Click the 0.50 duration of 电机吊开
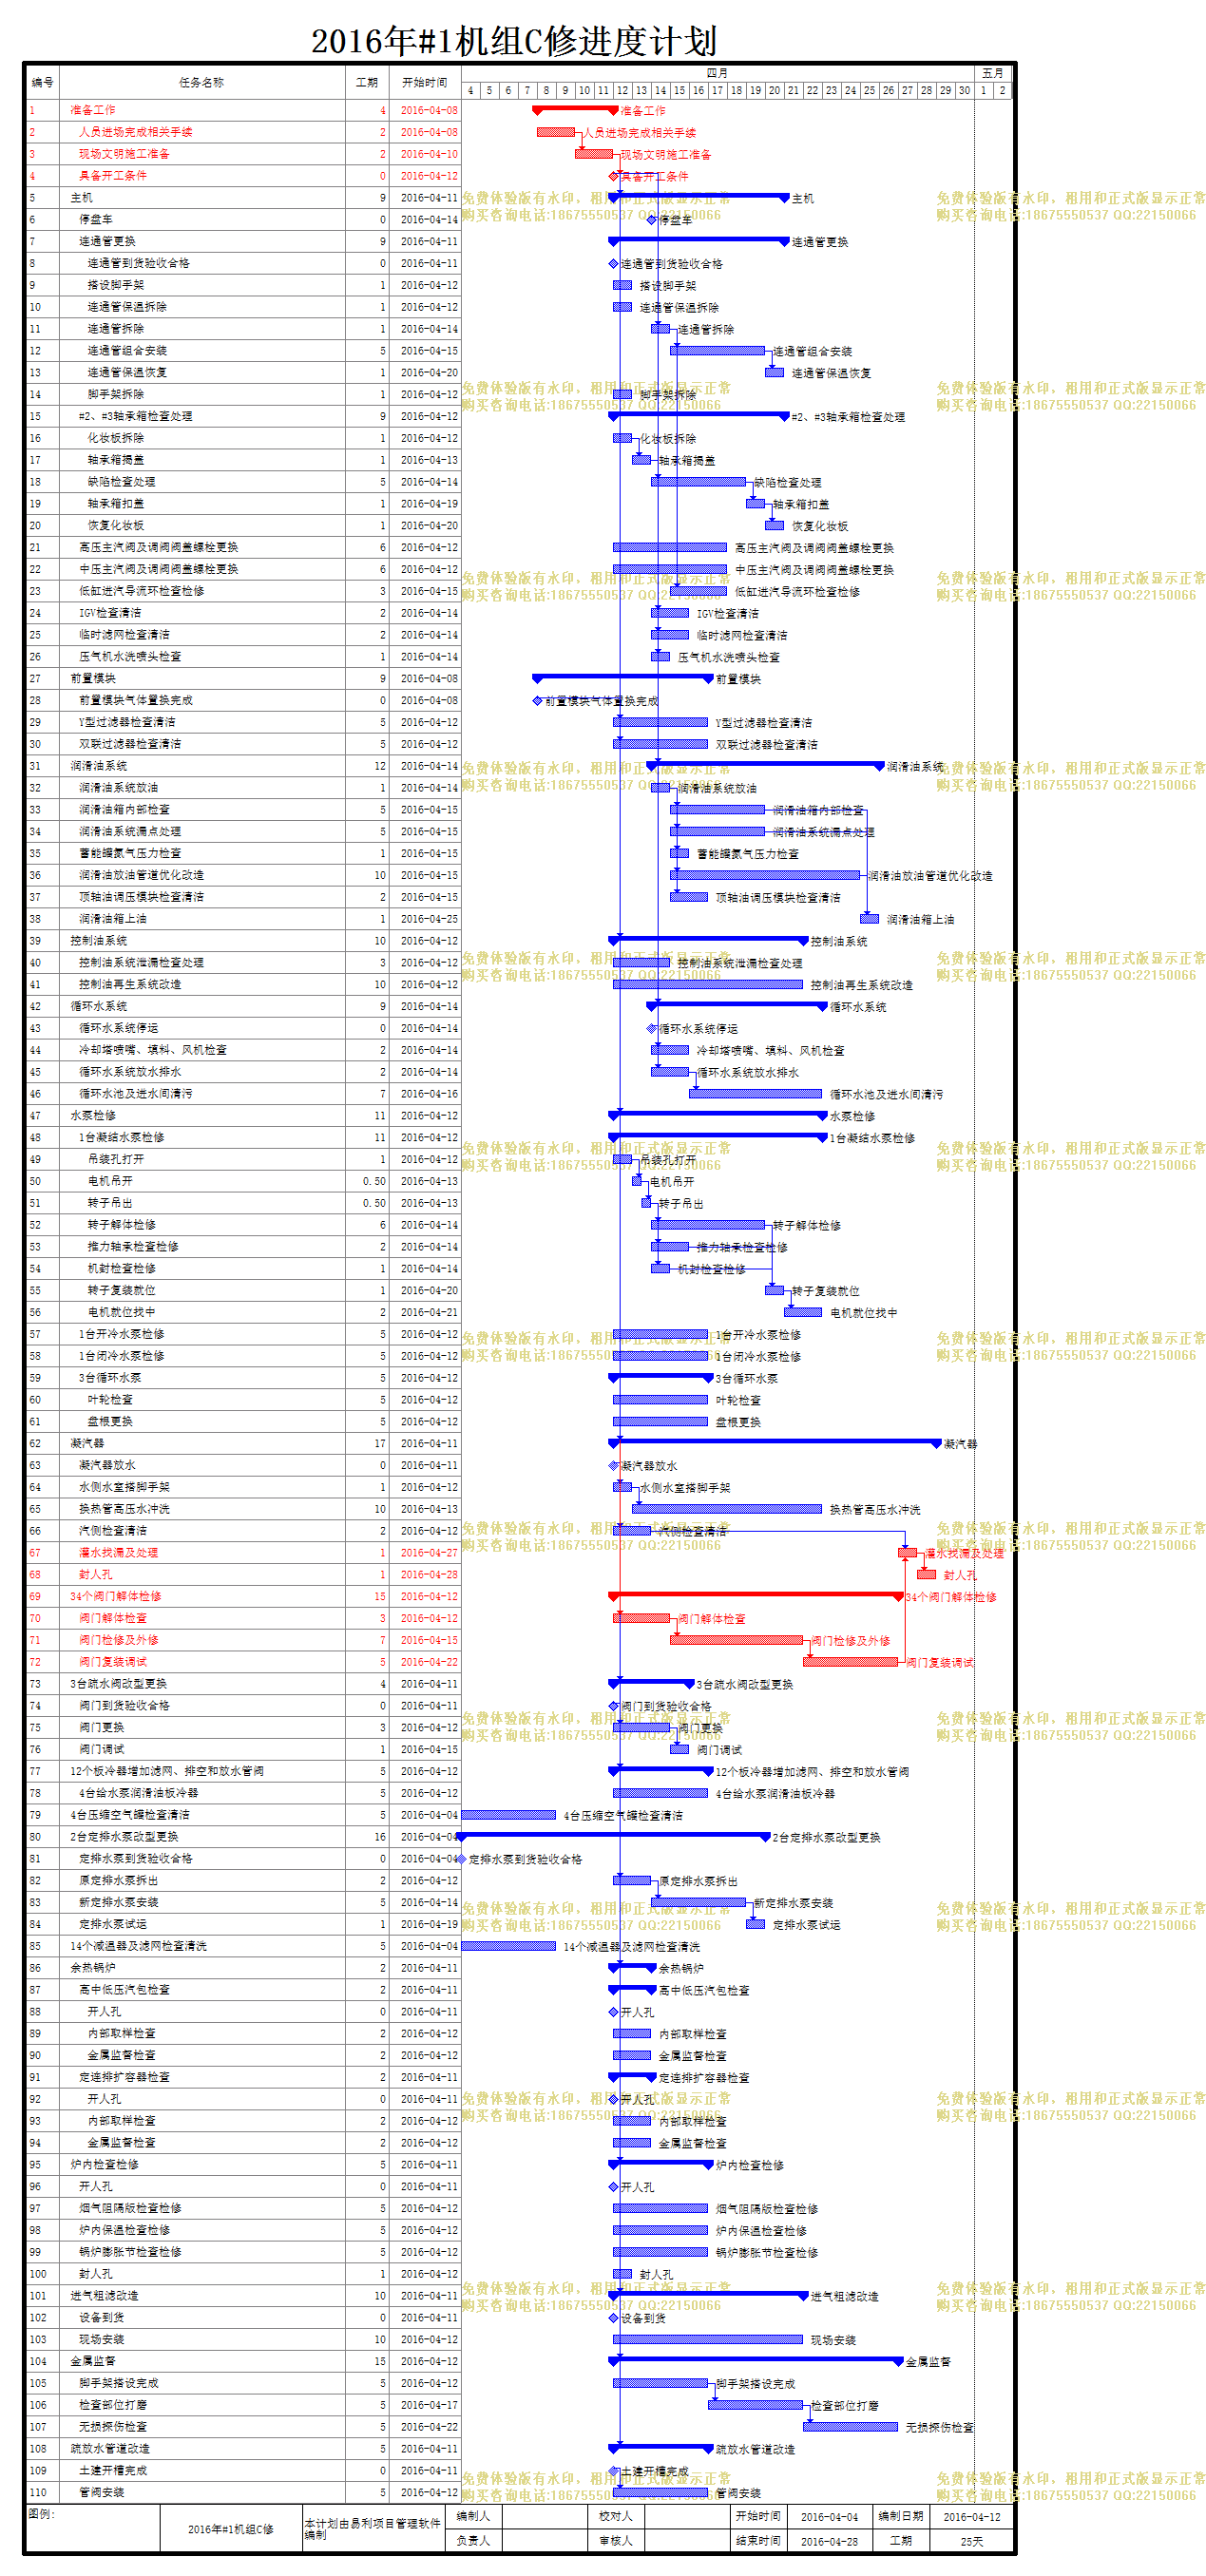 tap(375, 1181)
